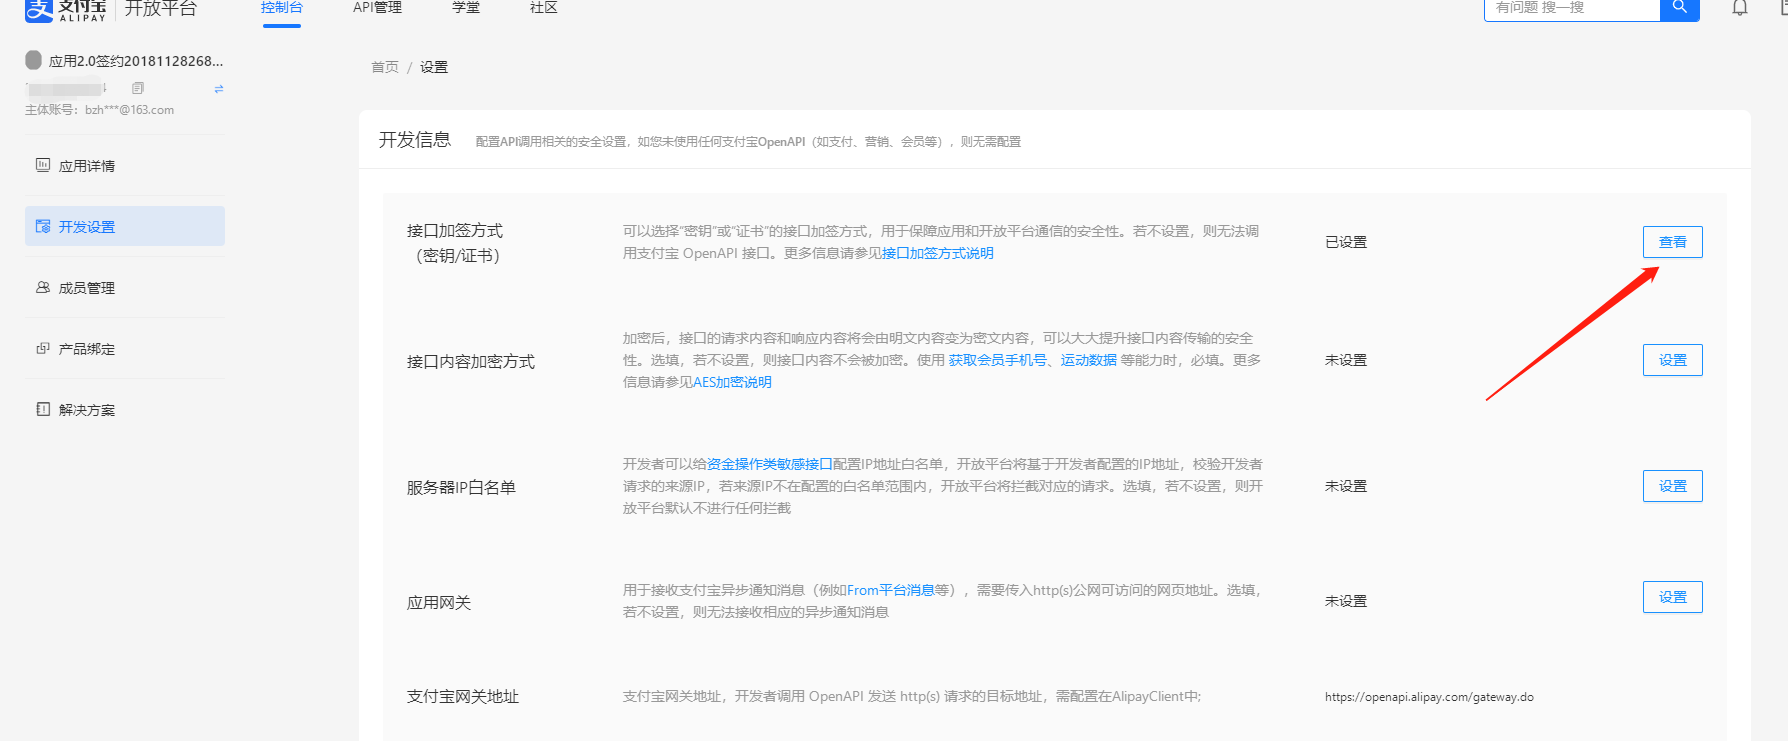Click 设置 button for 接口内容加密方式
Screen dimensions: 1788x741
(1672, 360)
